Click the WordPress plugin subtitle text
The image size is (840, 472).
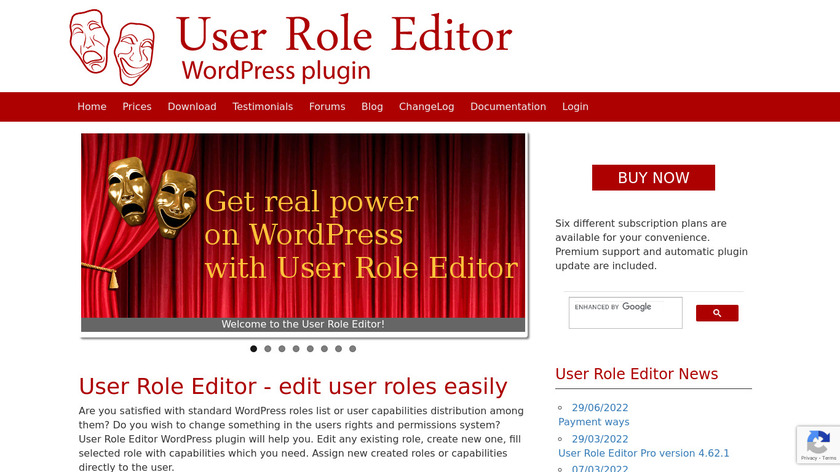pos(276,71)
